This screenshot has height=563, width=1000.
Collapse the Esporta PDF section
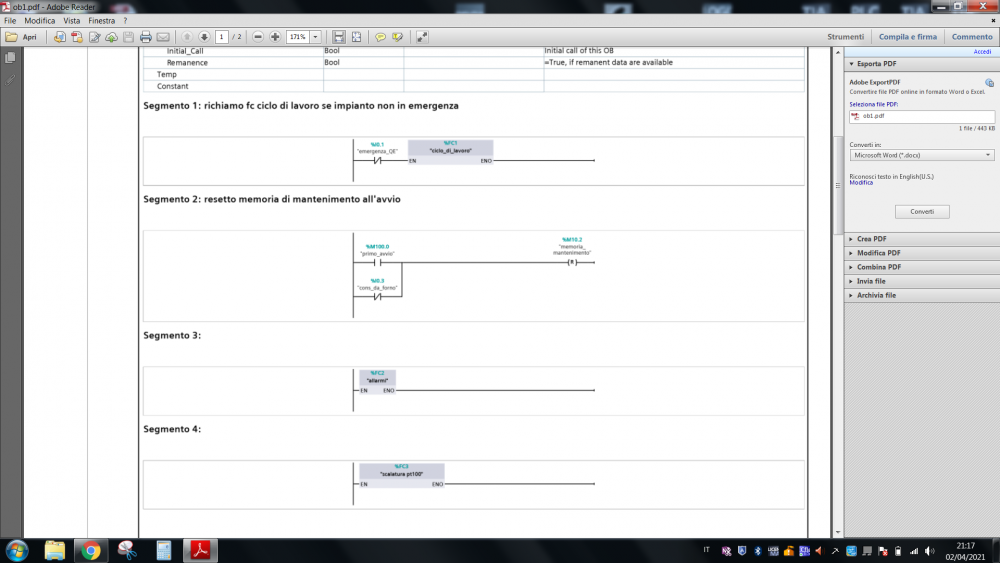[876, 64]
